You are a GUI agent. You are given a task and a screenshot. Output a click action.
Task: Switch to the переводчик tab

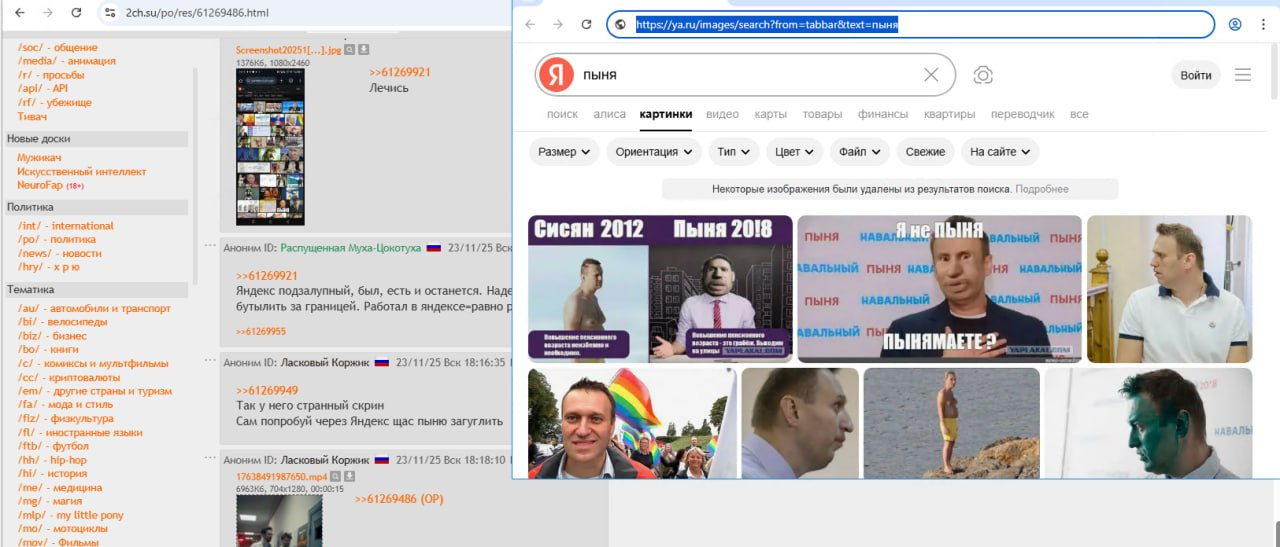pos(1022,114)
